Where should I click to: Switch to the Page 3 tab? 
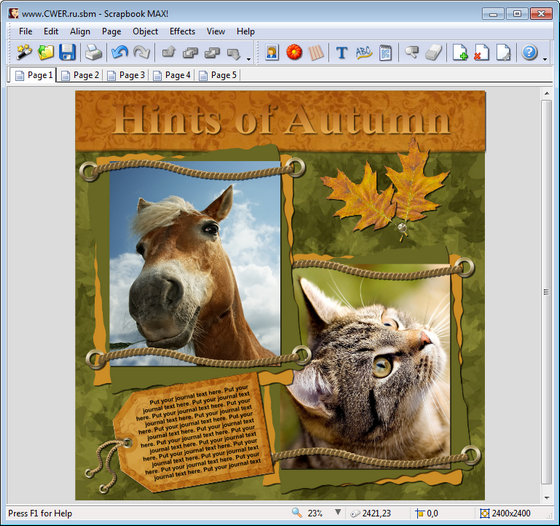click(126, 75)
